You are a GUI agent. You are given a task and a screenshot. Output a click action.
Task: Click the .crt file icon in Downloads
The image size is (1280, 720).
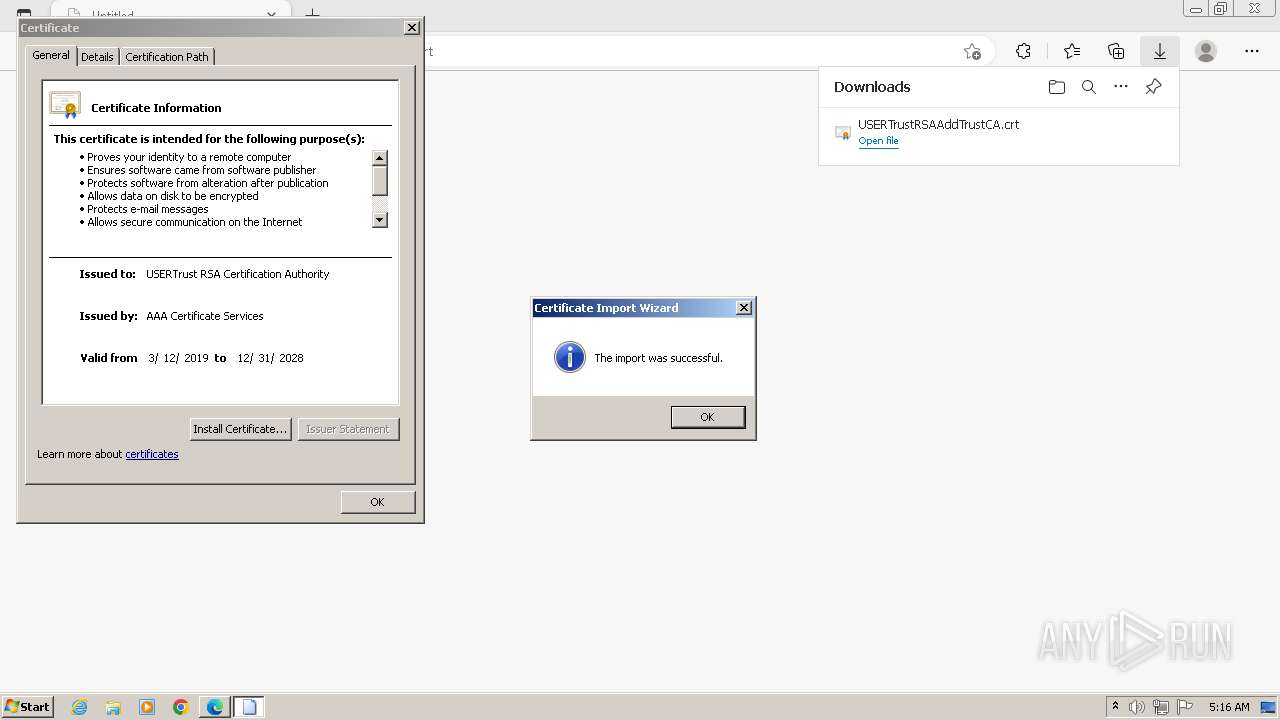843,132
